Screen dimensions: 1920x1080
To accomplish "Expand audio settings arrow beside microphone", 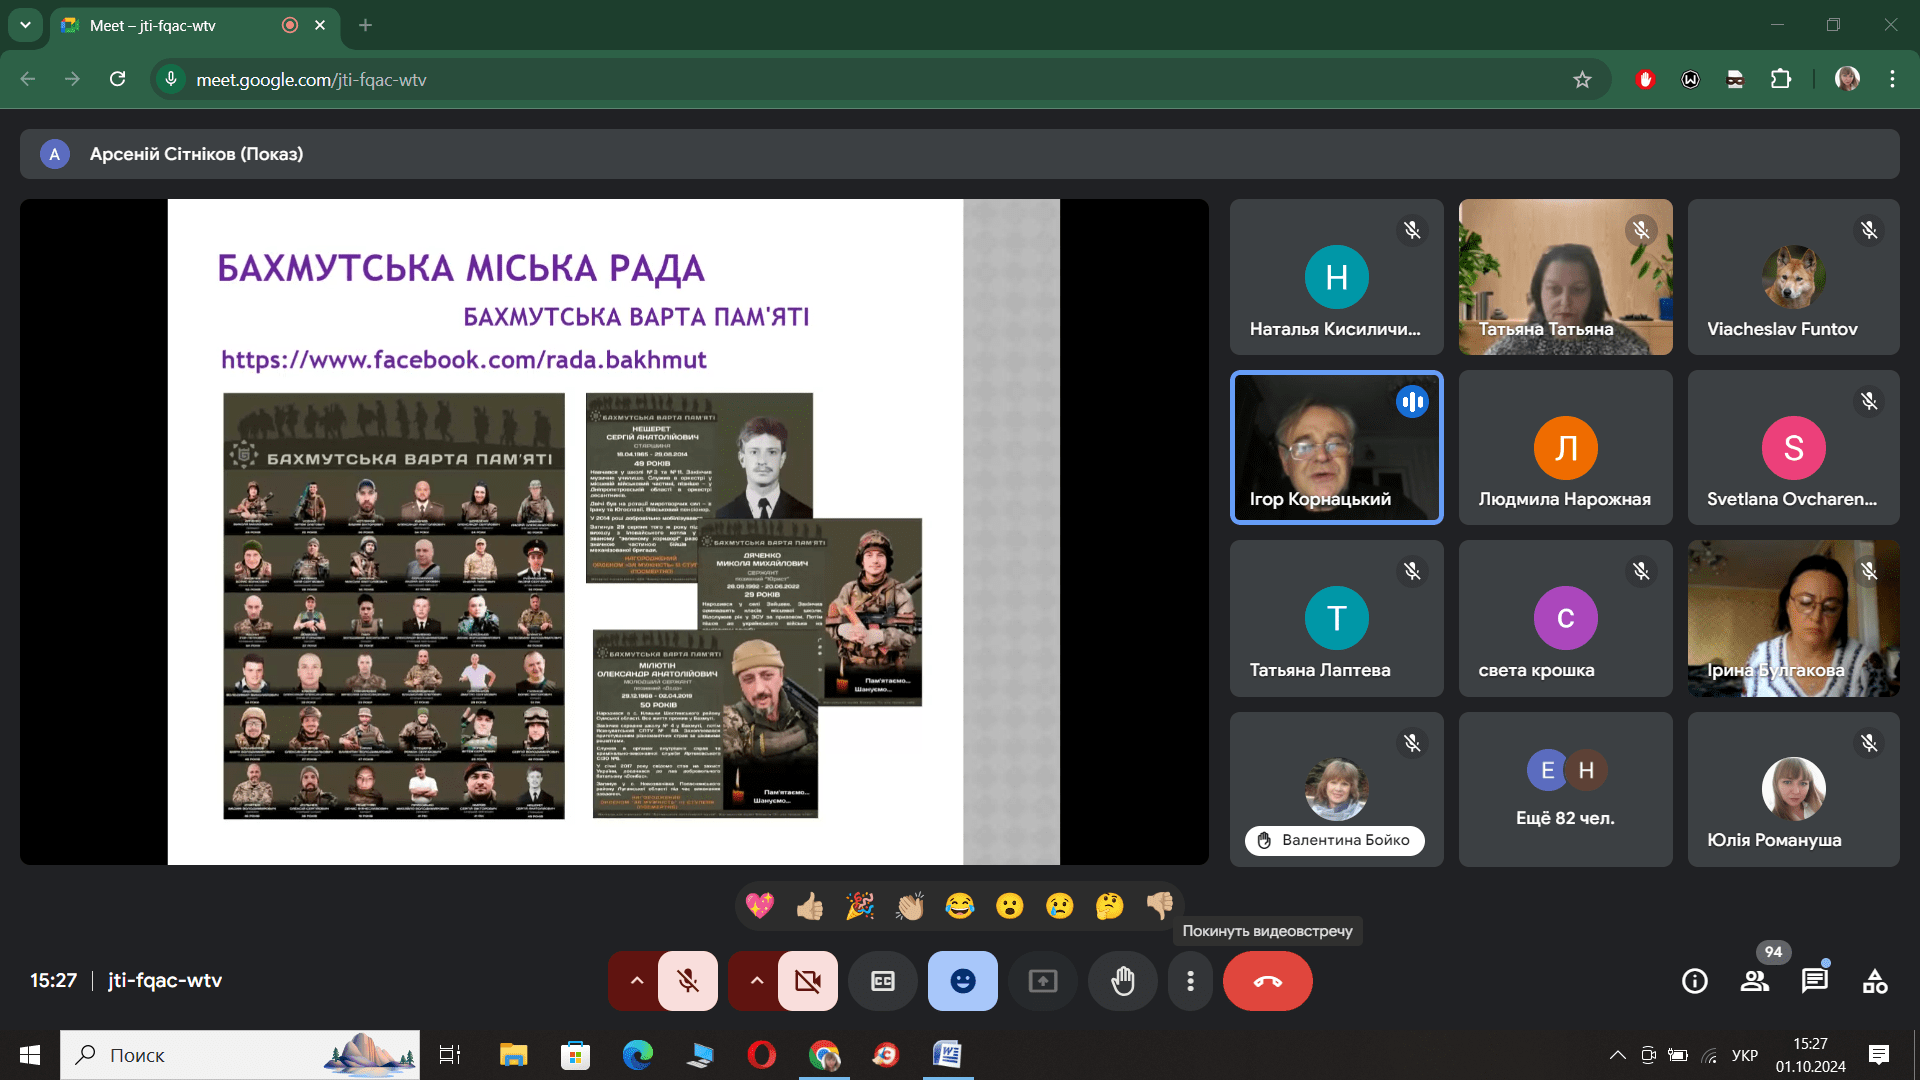I will (636, 981).
